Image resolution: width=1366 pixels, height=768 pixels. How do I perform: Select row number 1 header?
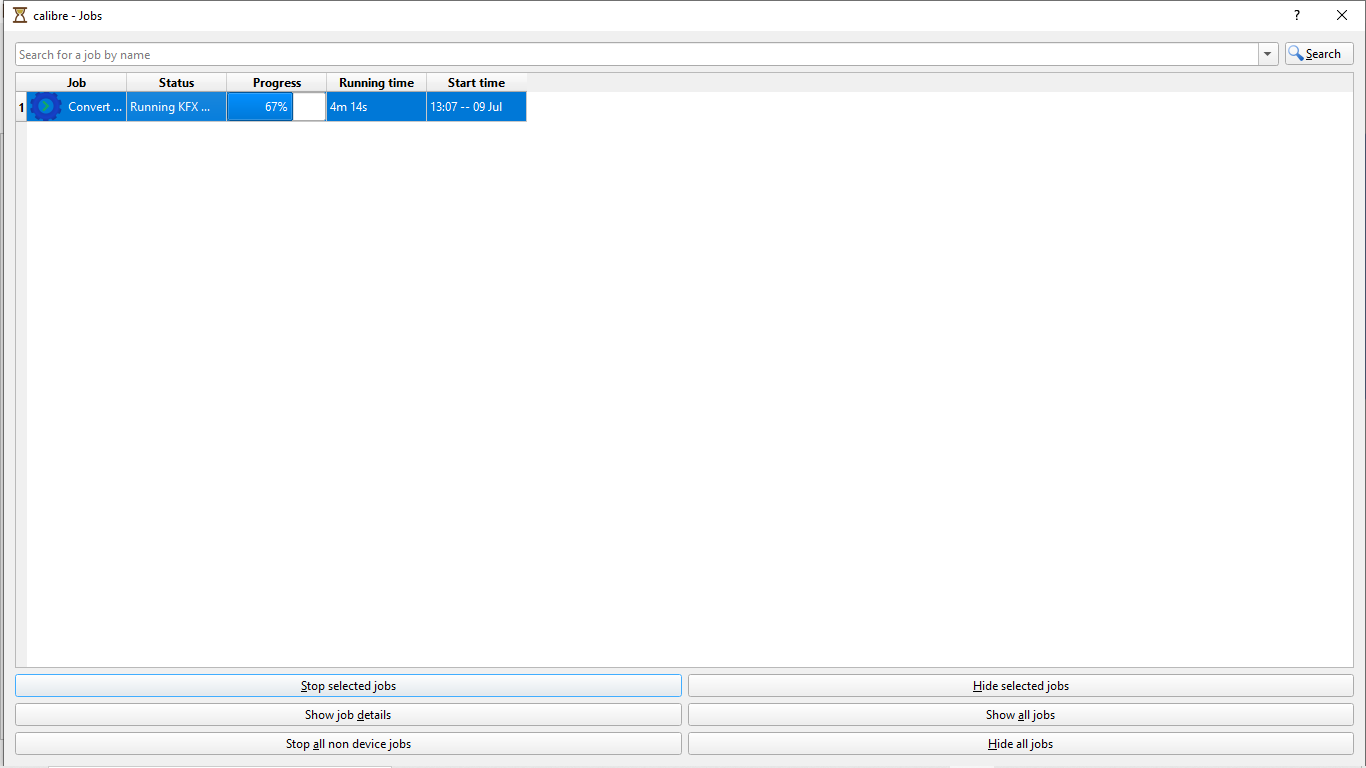[21, 107]
